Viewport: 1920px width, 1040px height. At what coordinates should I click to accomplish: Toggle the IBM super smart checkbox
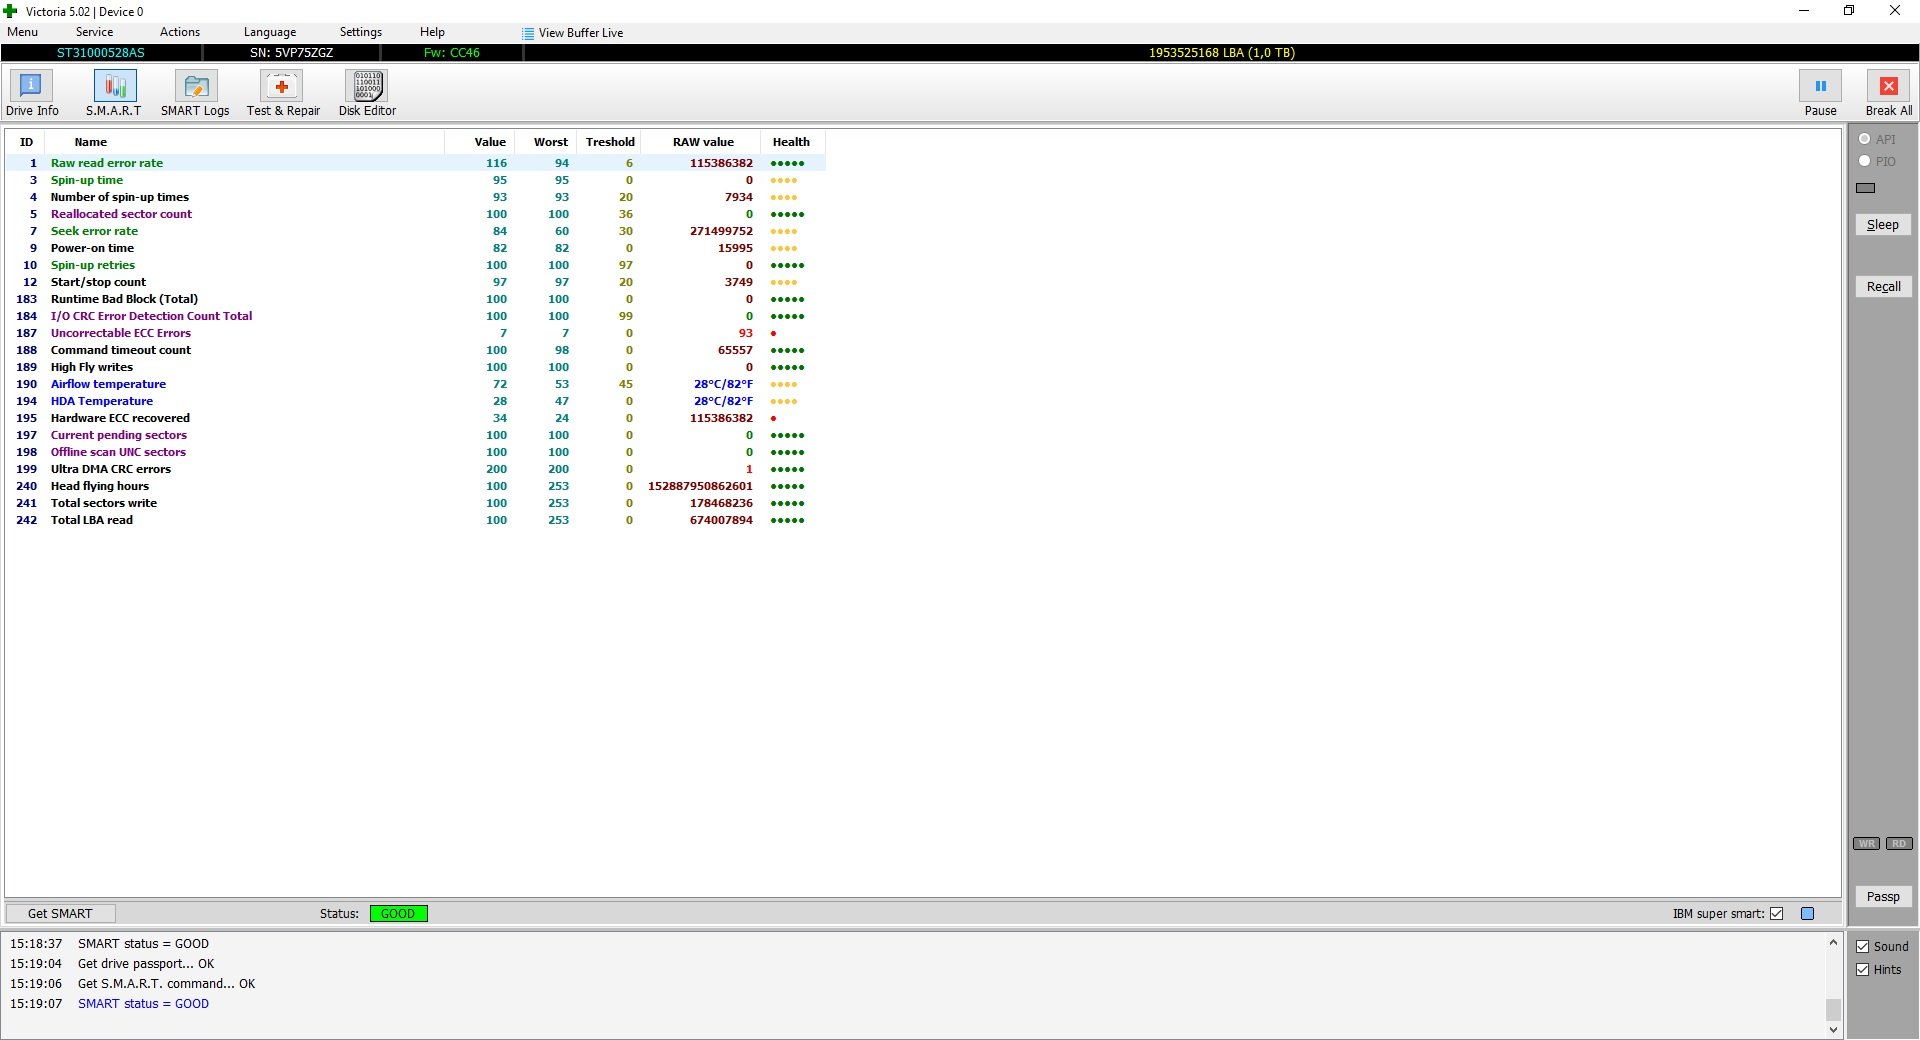[x=1777, y=913]
